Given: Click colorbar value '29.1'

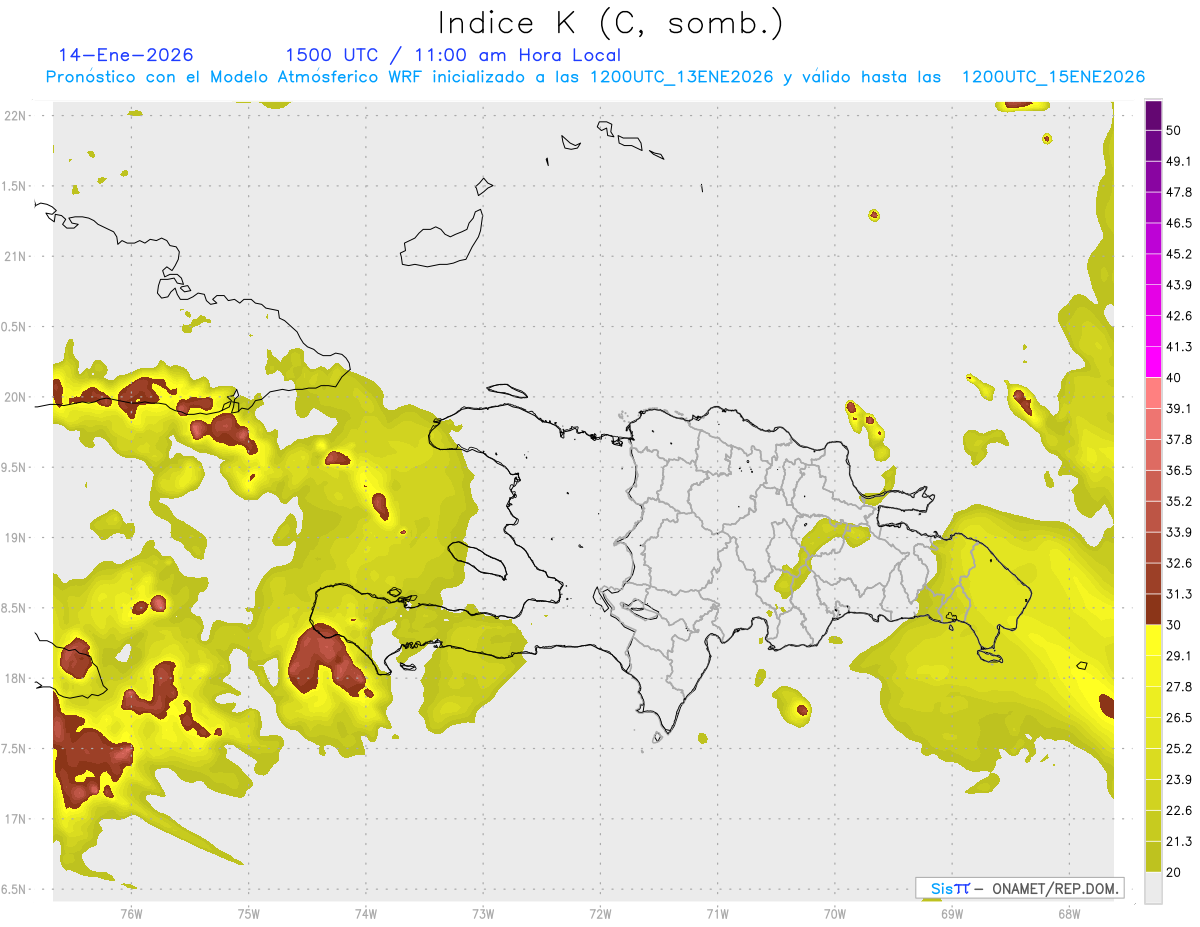Looking at the screenshot, I should [x=1179, y=656].
